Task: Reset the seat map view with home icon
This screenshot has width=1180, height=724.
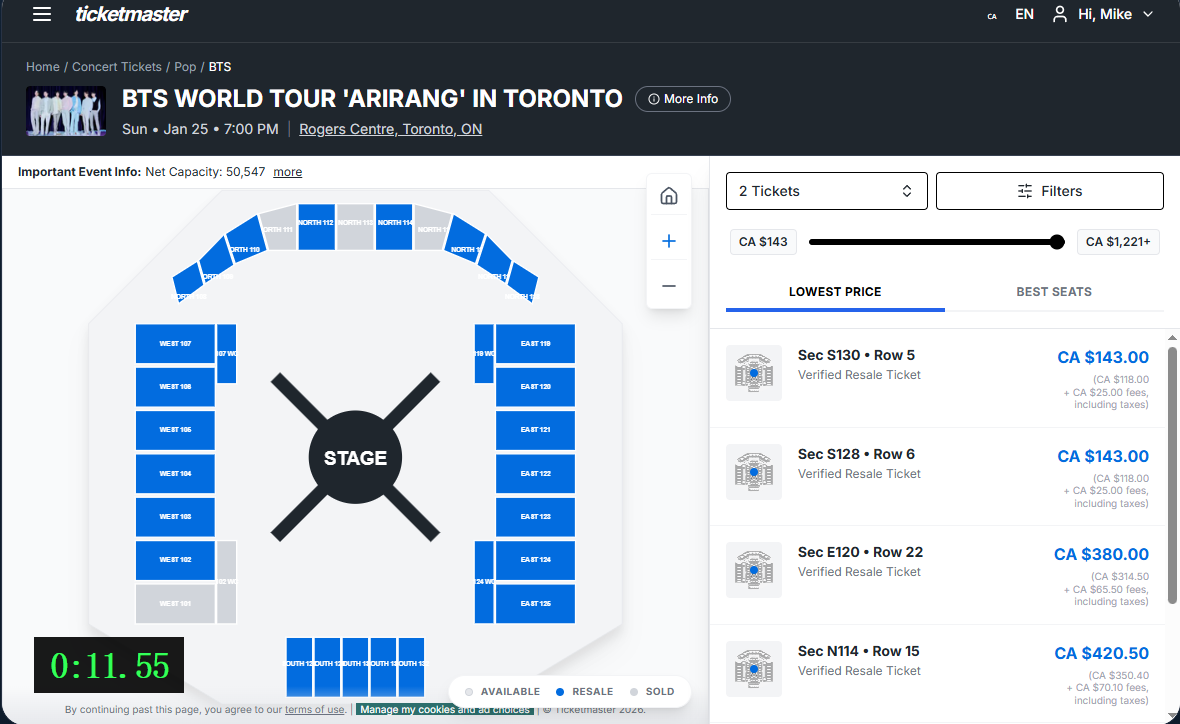Action: (x=668, y=195)
